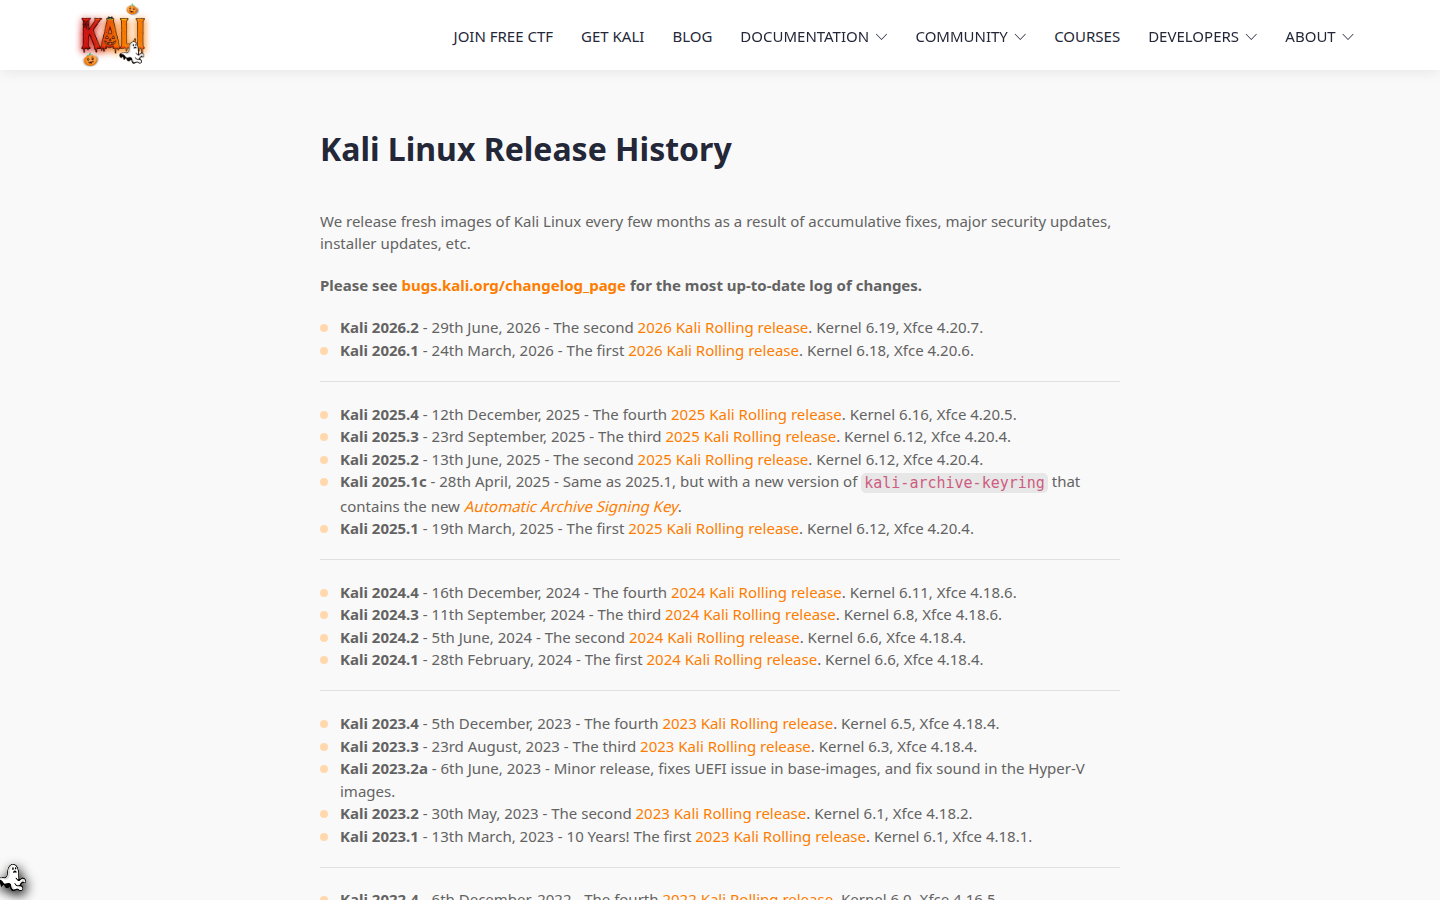Open the Kali 2024.4 rolling release link
1440x900 pixels.
click(756, 593)
